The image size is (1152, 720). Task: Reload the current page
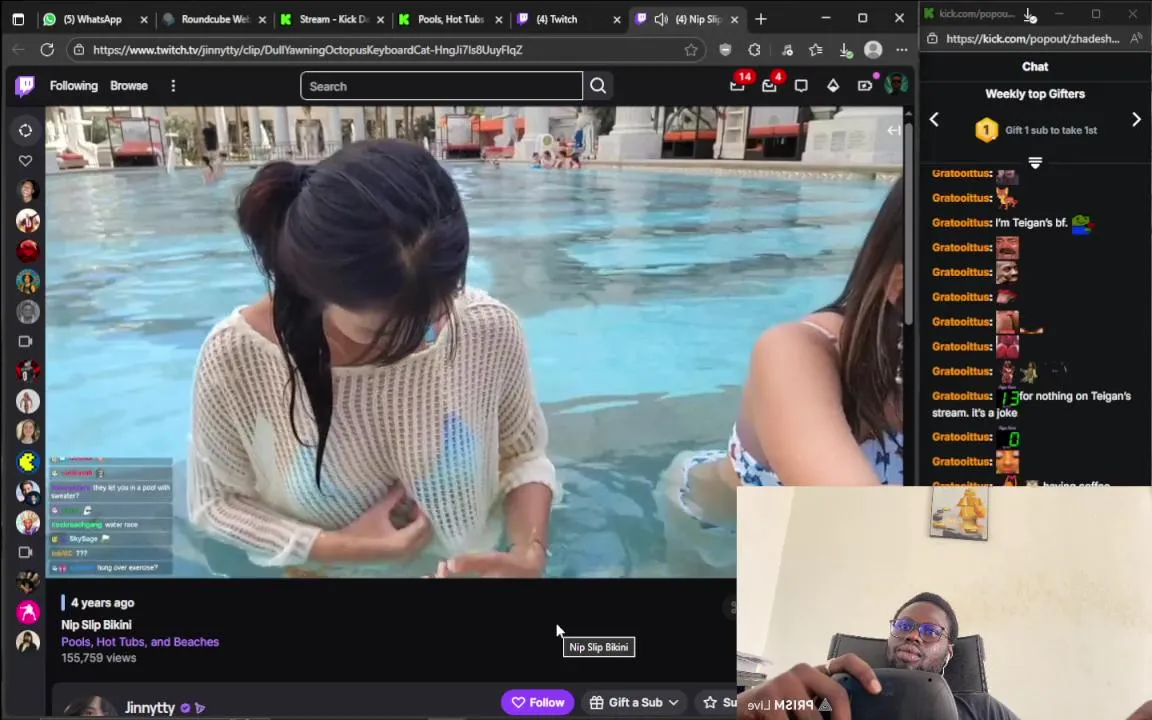pos(47,50)
